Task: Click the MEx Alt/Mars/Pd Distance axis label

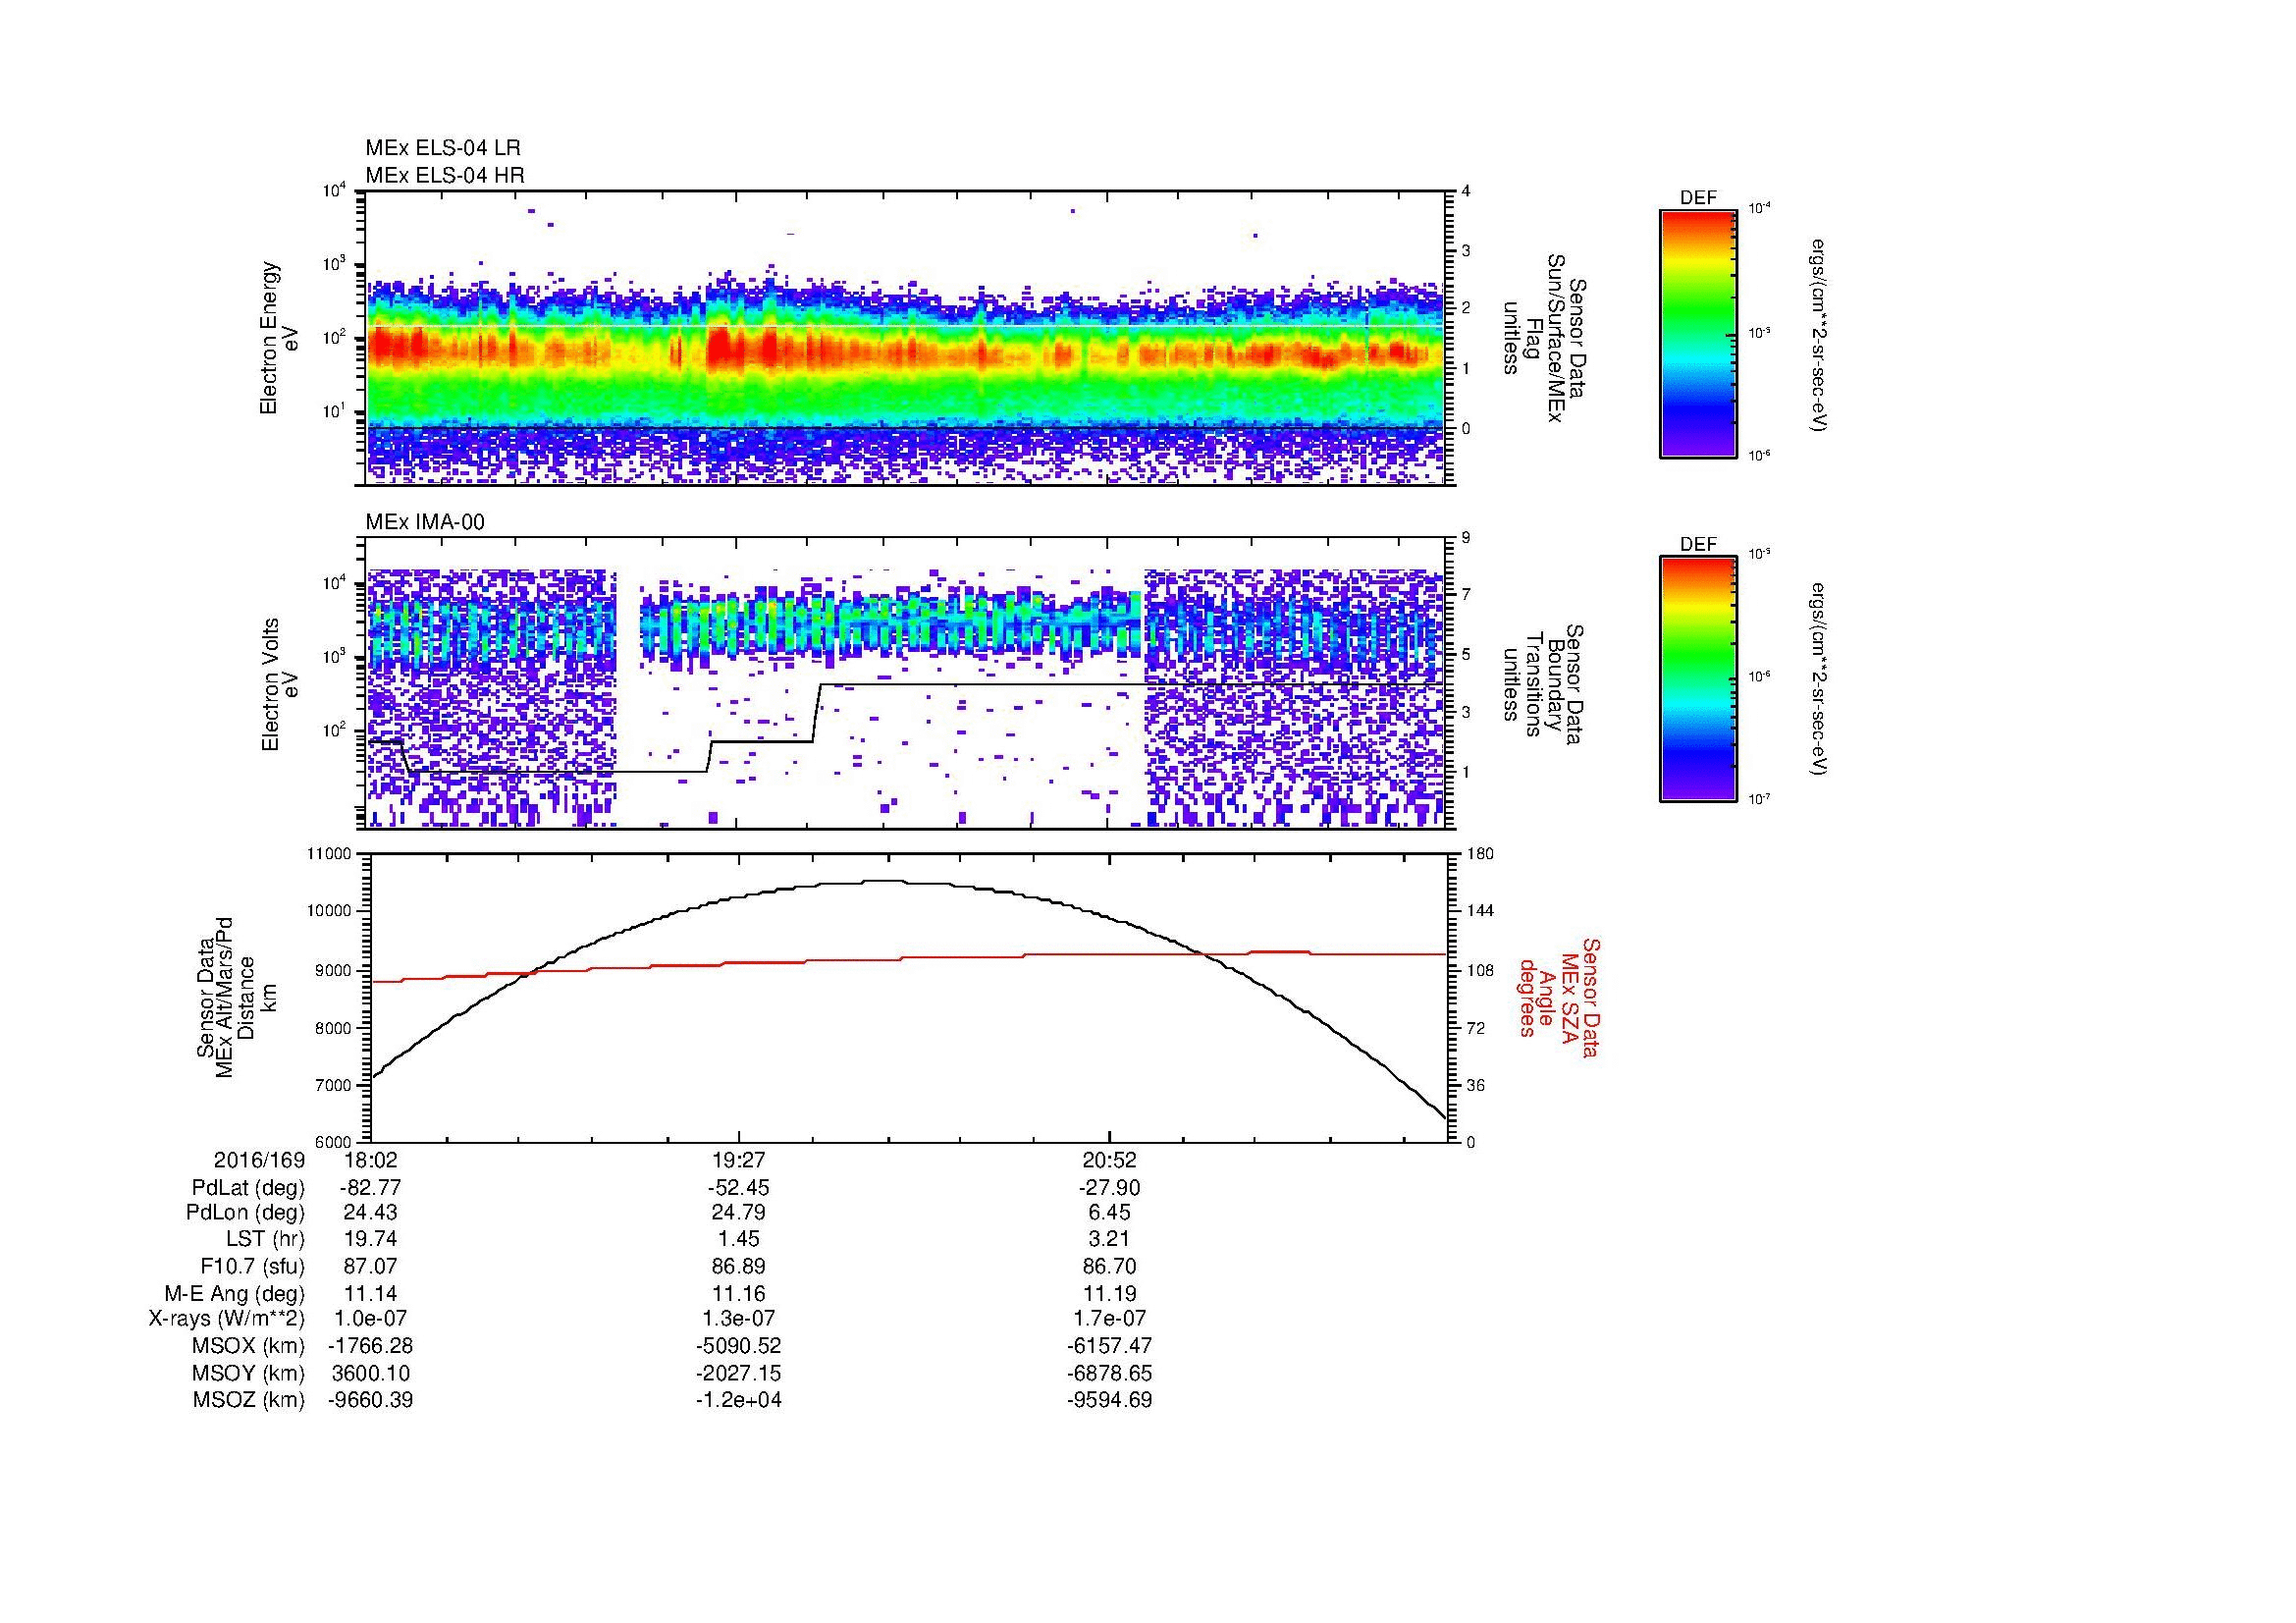Action: tap(238, 997)
